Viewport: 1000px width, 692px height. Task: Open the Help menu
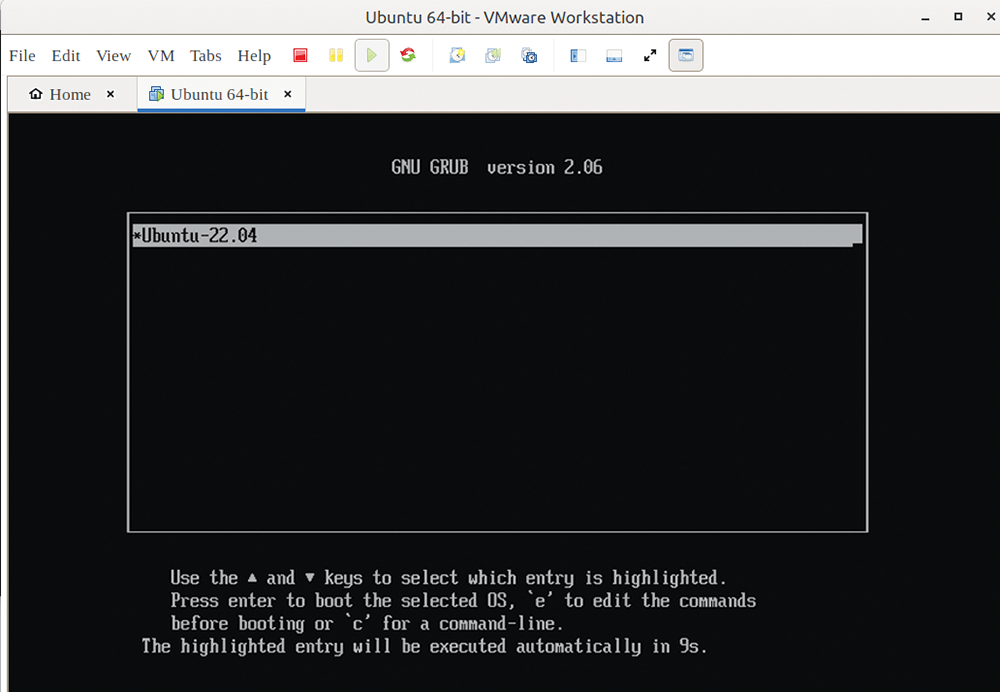point(254,55)
